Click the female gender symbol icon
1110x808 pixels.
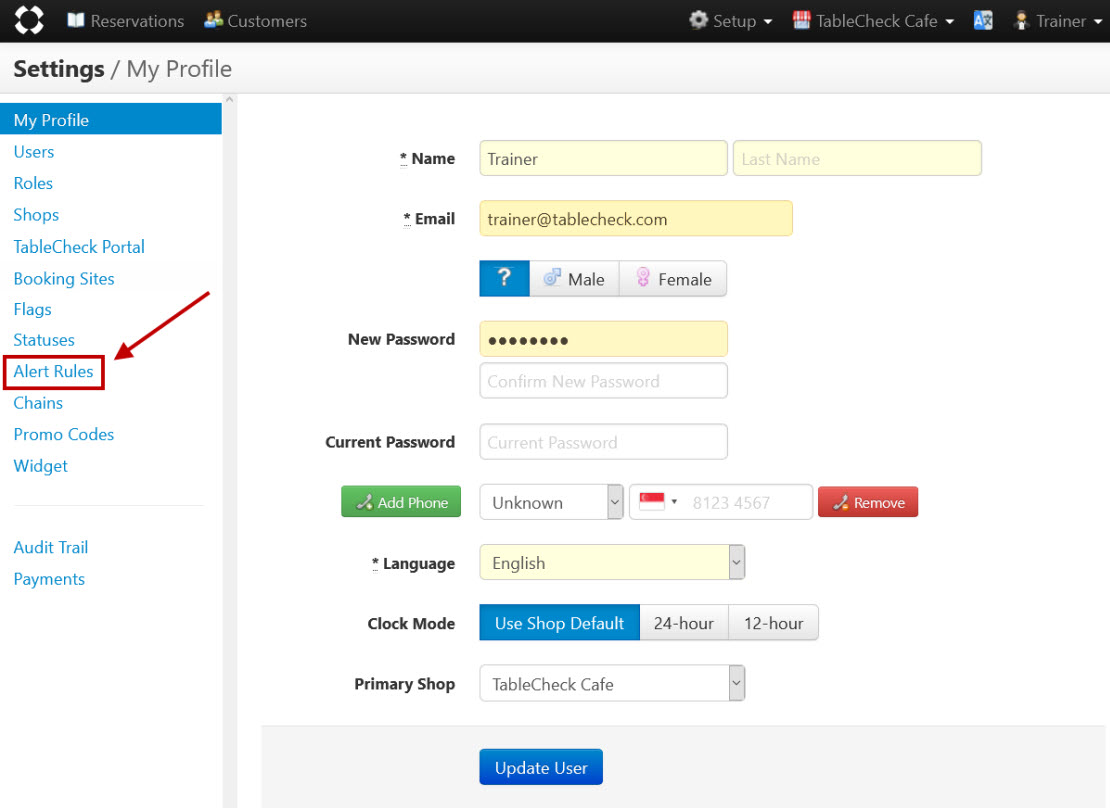[643, 278]
